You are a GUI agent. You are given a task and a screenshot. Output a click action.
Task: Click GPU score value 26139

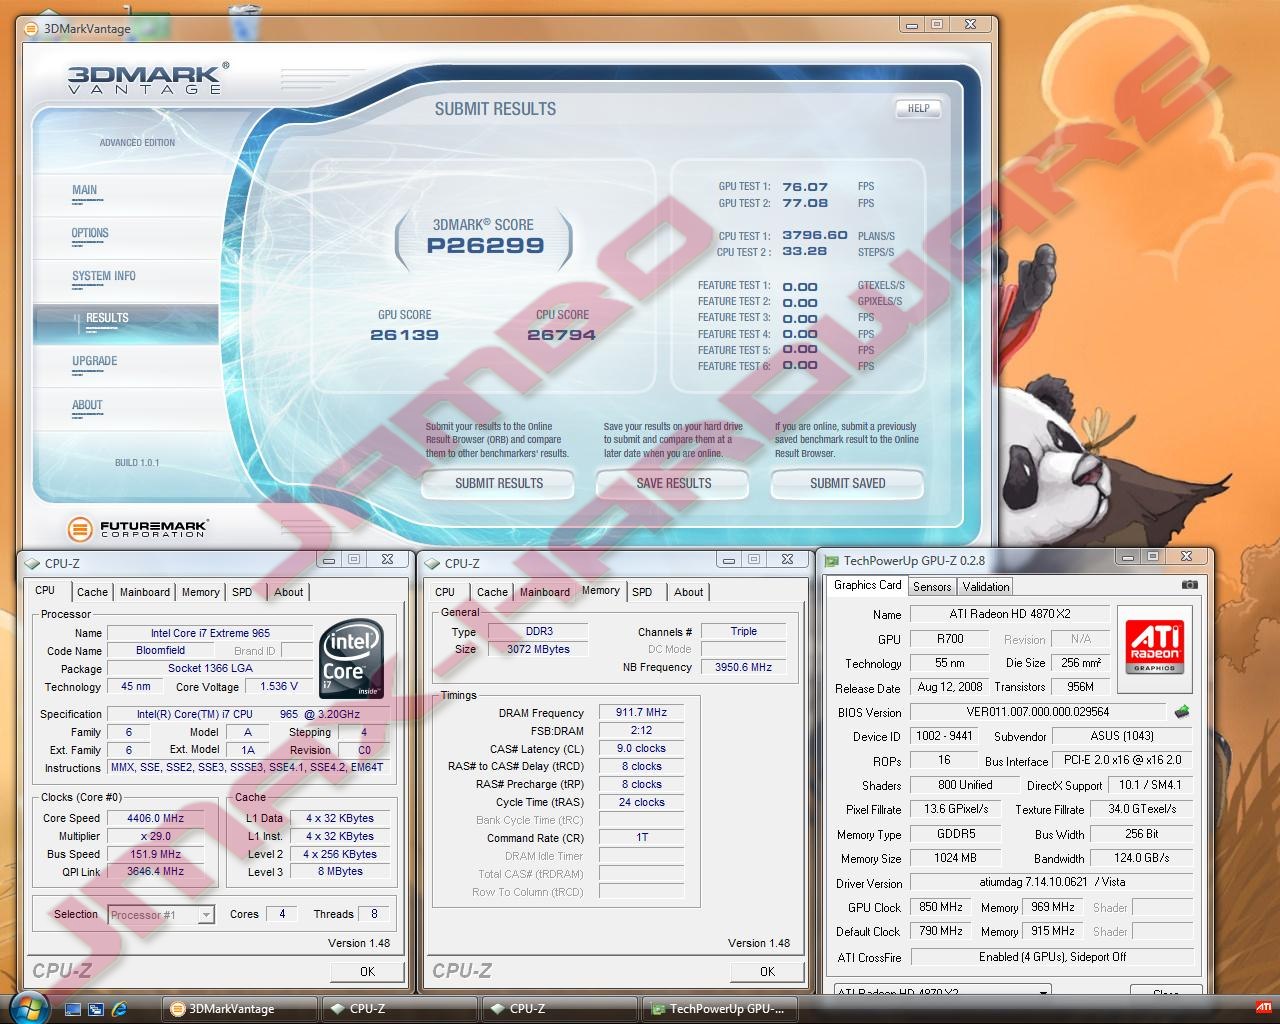(x=404, y=335)
